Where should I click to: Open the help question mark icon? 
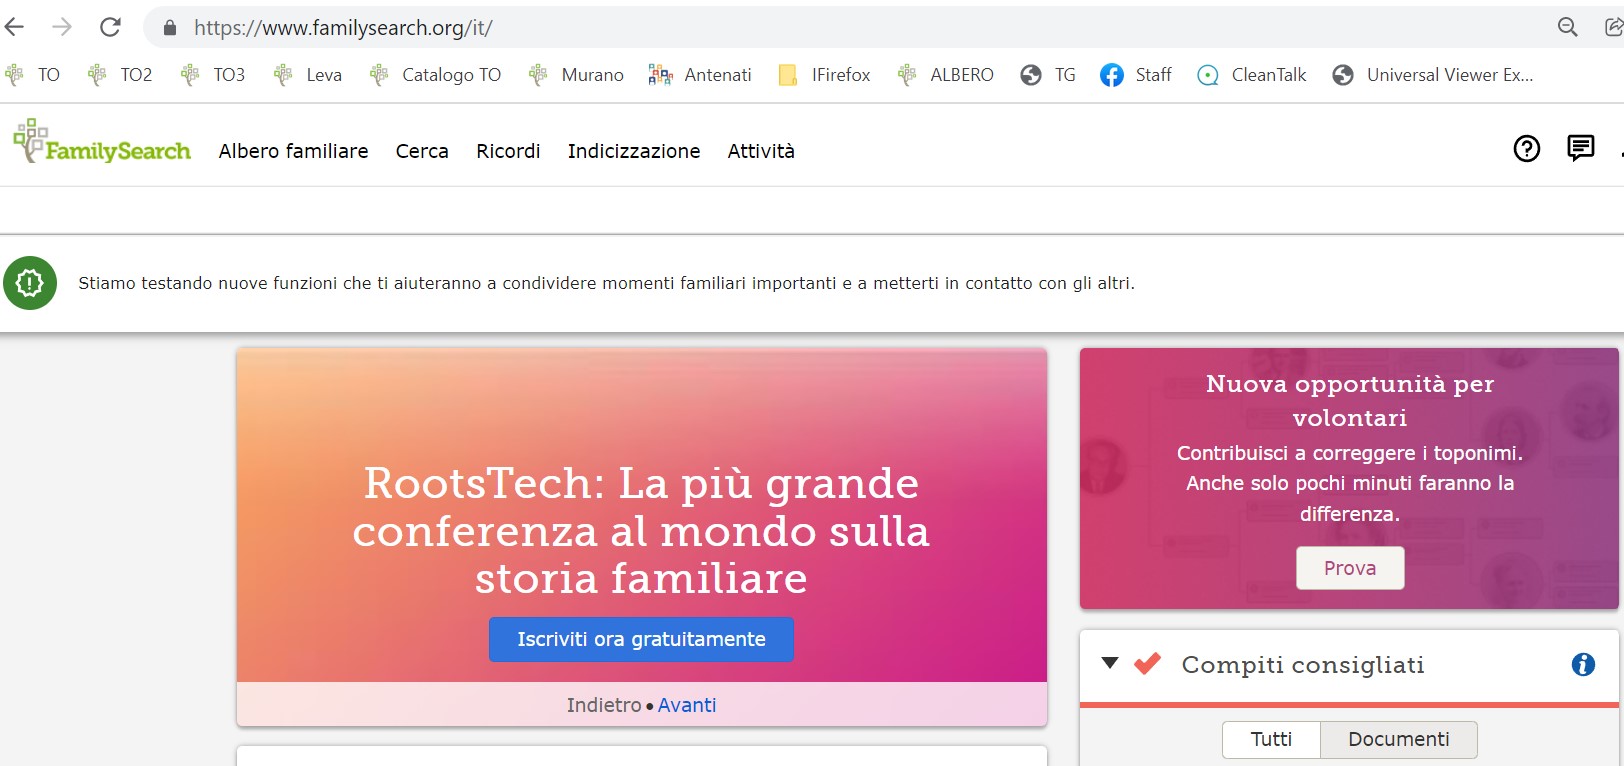click(1527, 149)
